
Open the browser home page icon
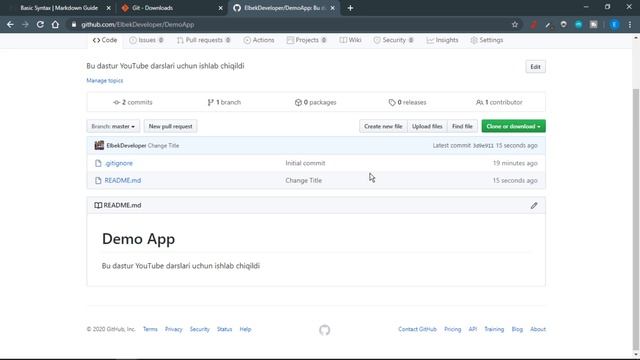(55, 24)
